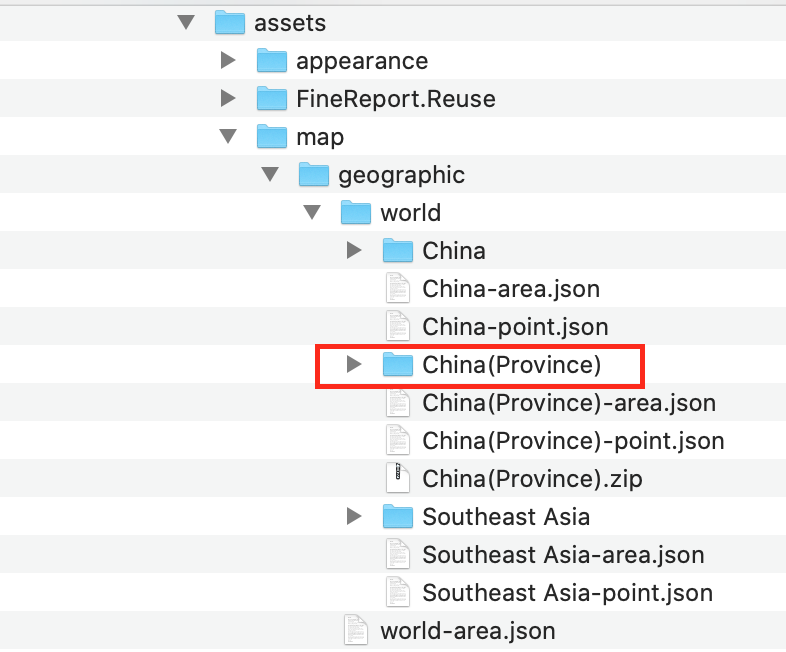Click the China(Province)-point.json file icon

coord(398,440)
